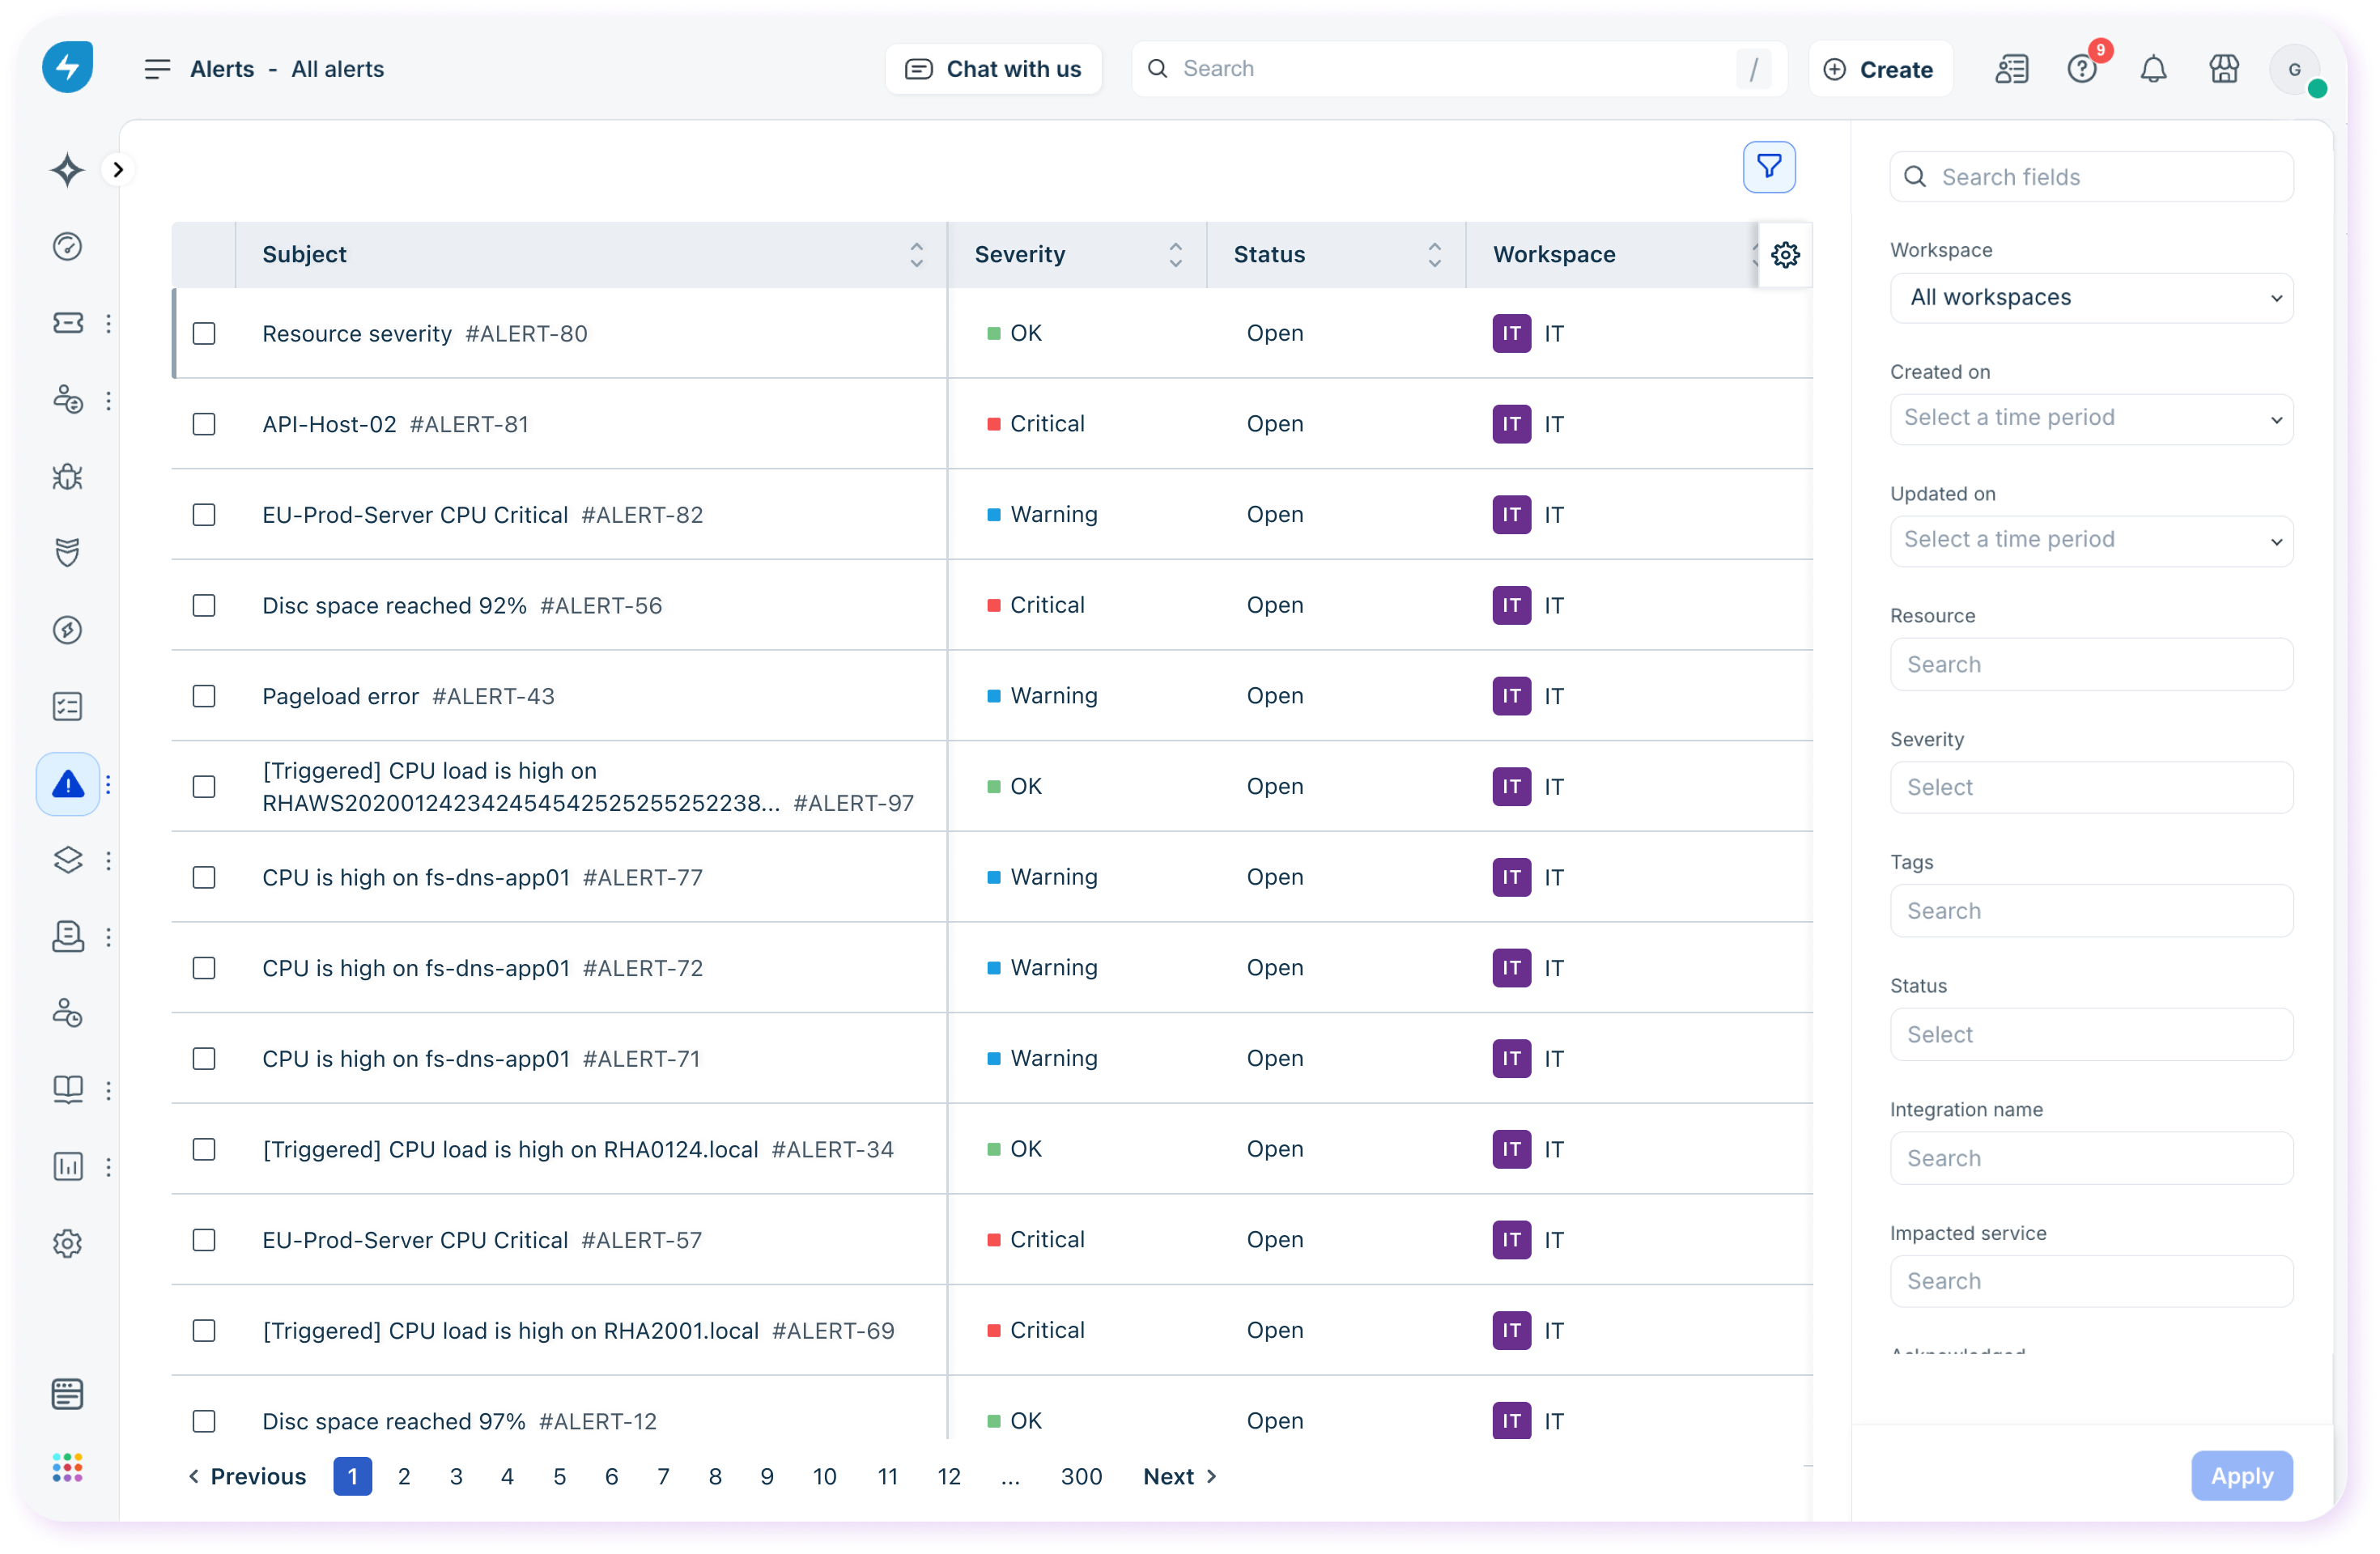Click the Search fields input
Image resolution: width=2380 pixels, height=1554 pixels.
2091,177
